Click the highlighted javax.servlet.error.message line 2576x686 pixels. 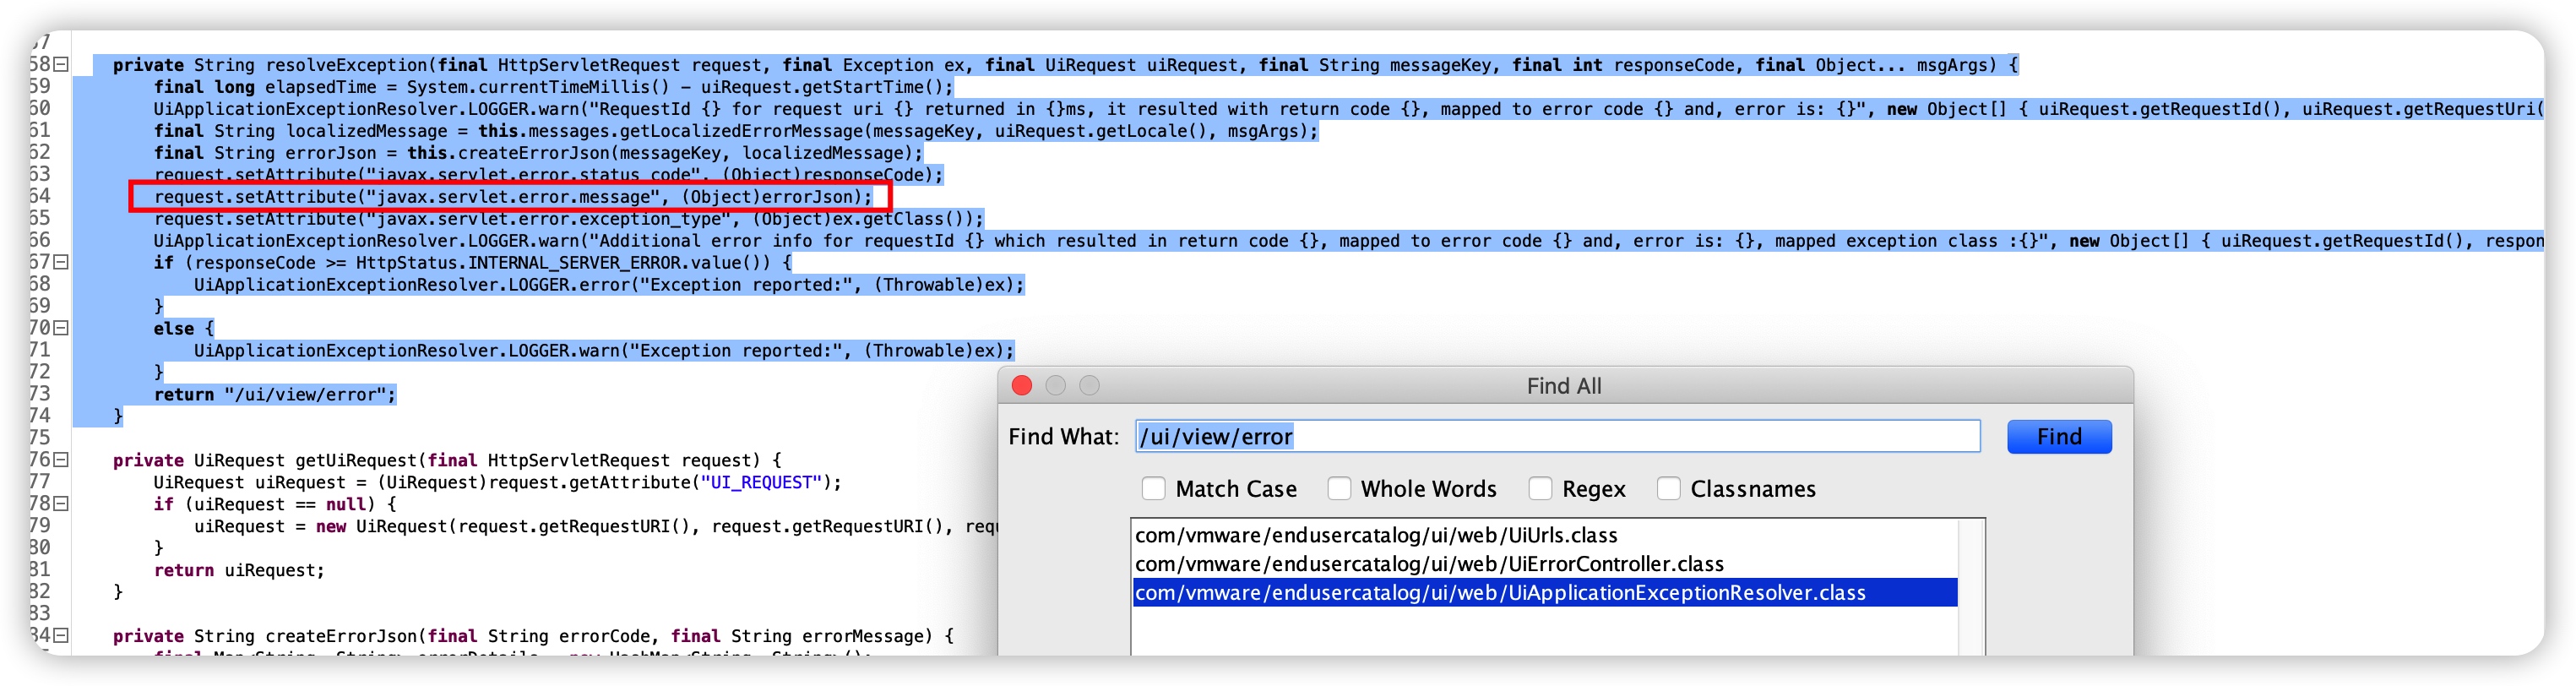[x=512, y=197]
